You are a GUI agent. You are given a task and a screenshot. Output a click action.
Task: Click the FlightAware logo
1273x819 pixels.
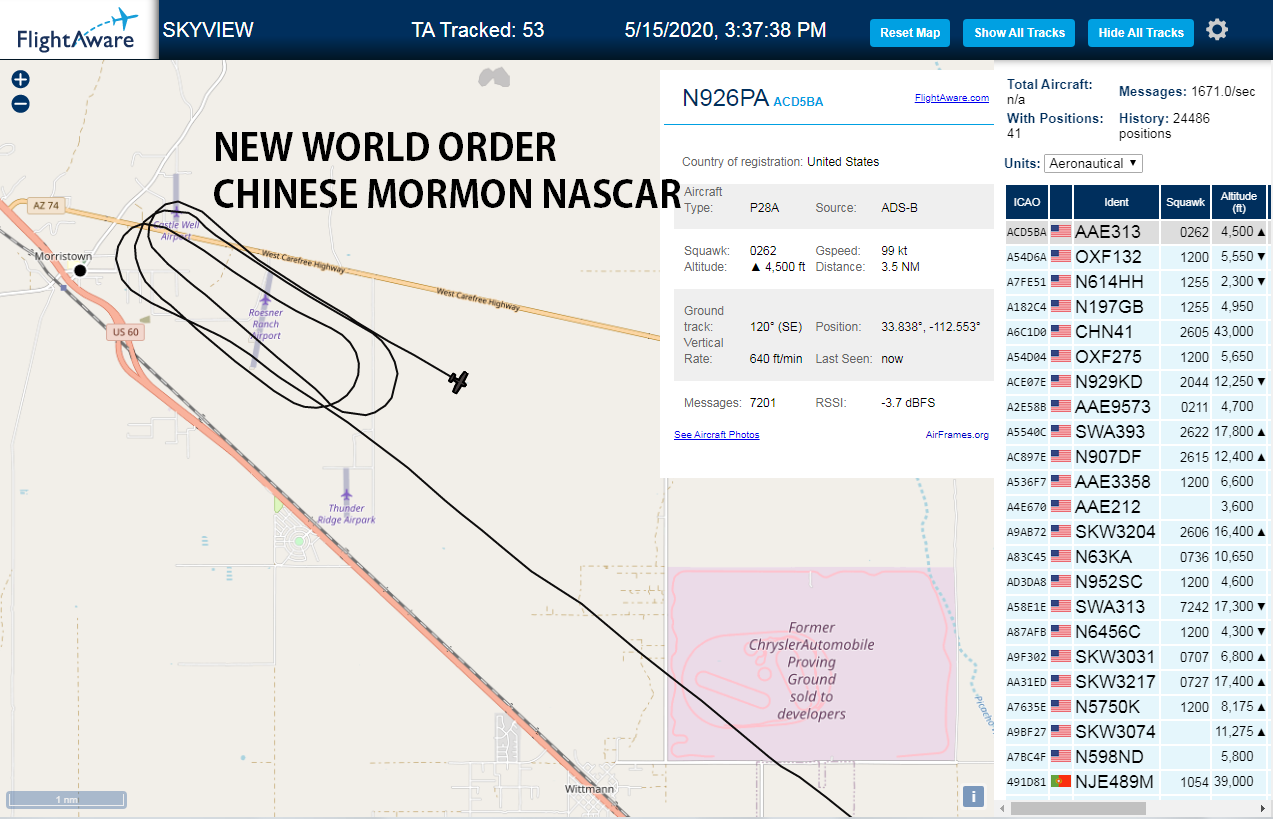tap(78, 30)
